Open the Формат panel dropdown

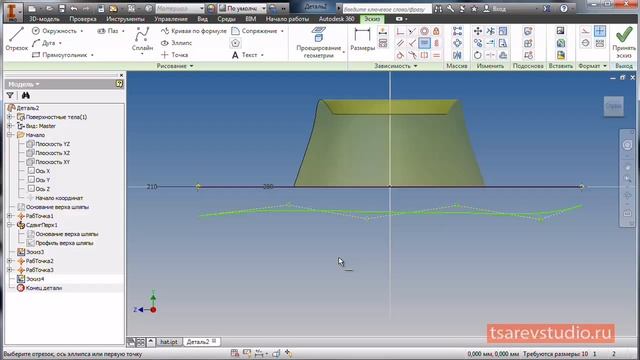(x=593, y=66)
